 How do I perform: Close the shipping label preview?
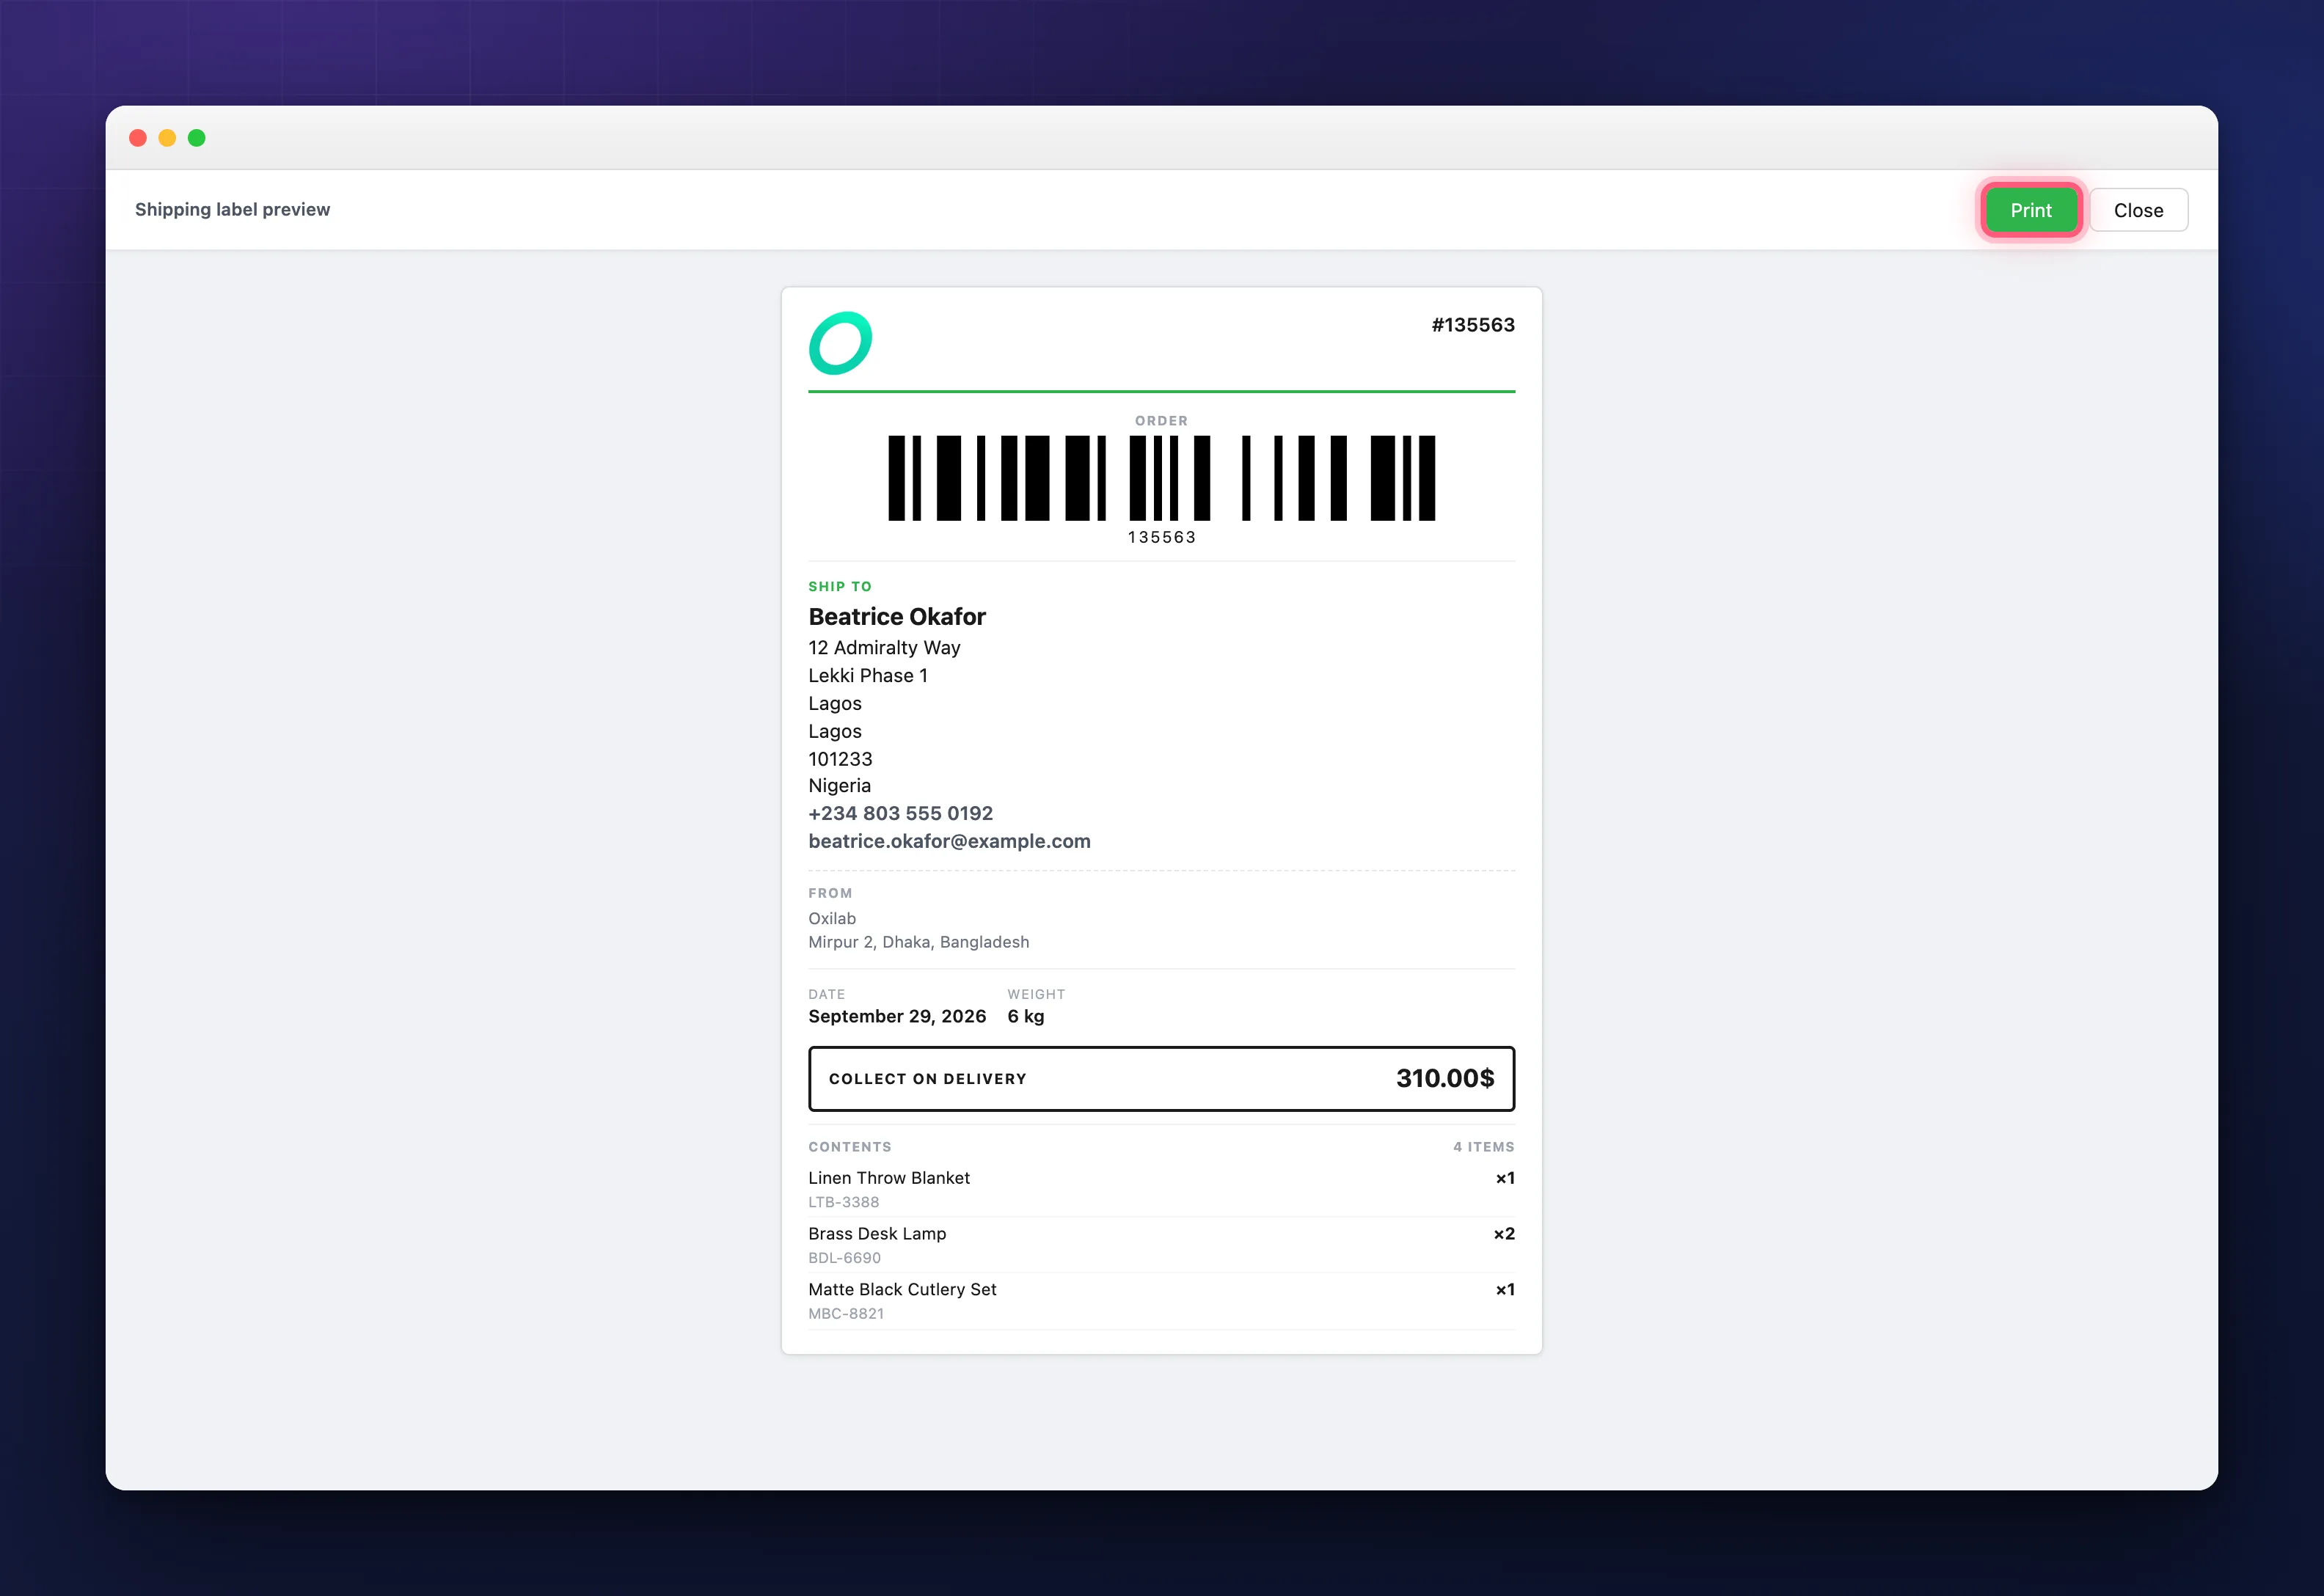tap(2138, 210)
